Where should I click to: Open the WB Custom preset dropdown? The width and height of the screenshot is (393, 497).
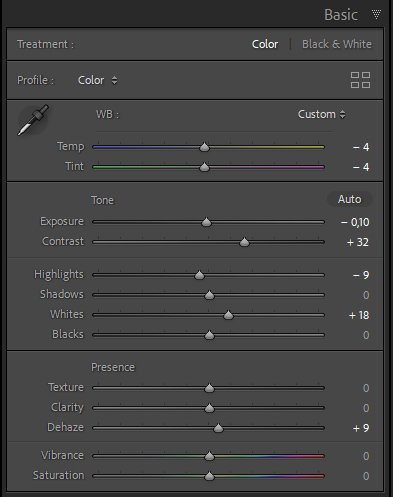pos(321,114)
